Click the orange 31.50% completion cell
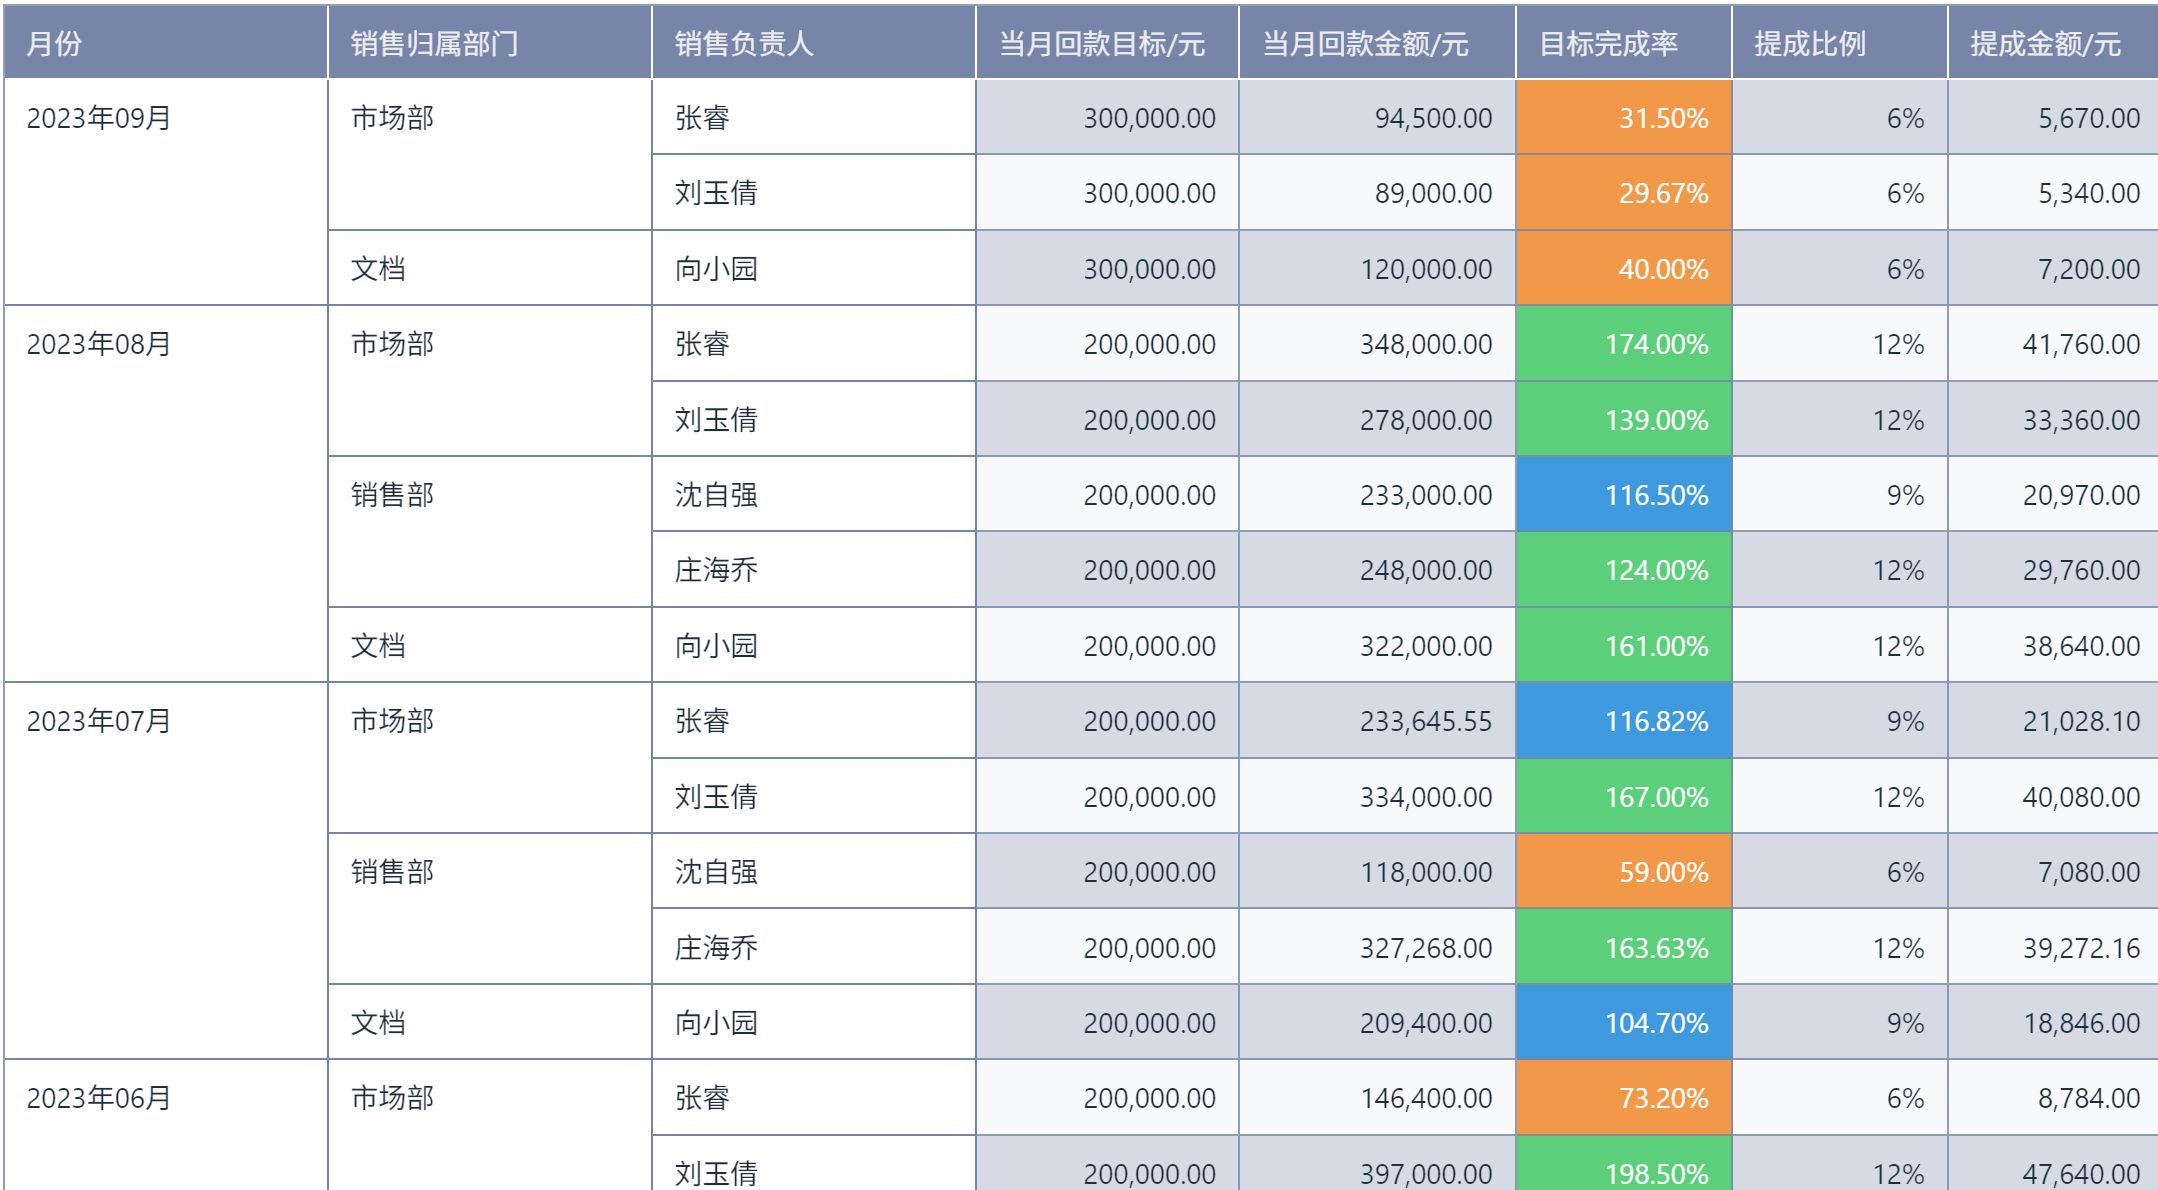This screenshot has width=2158, height=1190. [x=1623, y=118]
